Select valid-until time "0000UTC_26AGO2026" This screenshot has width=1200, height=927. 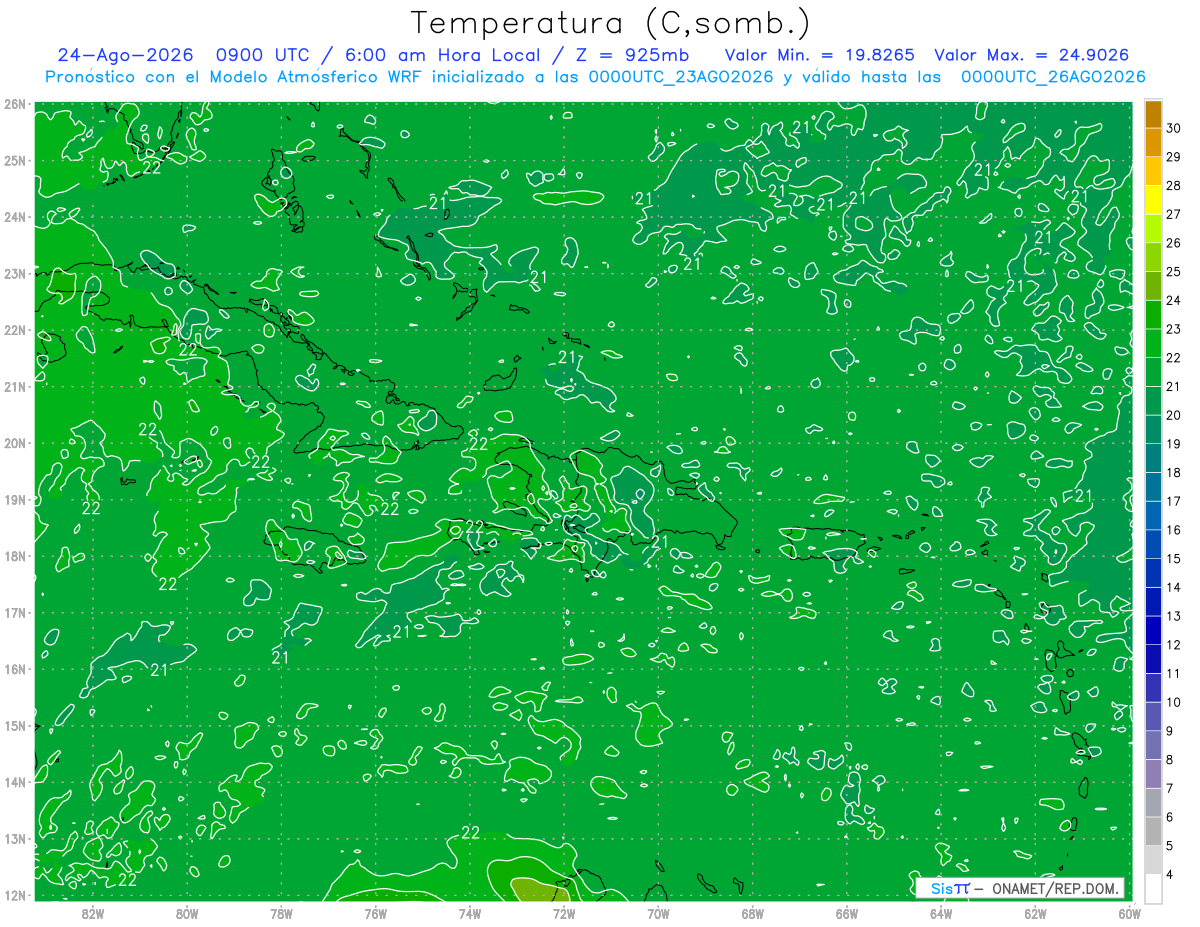[1053, 77]
